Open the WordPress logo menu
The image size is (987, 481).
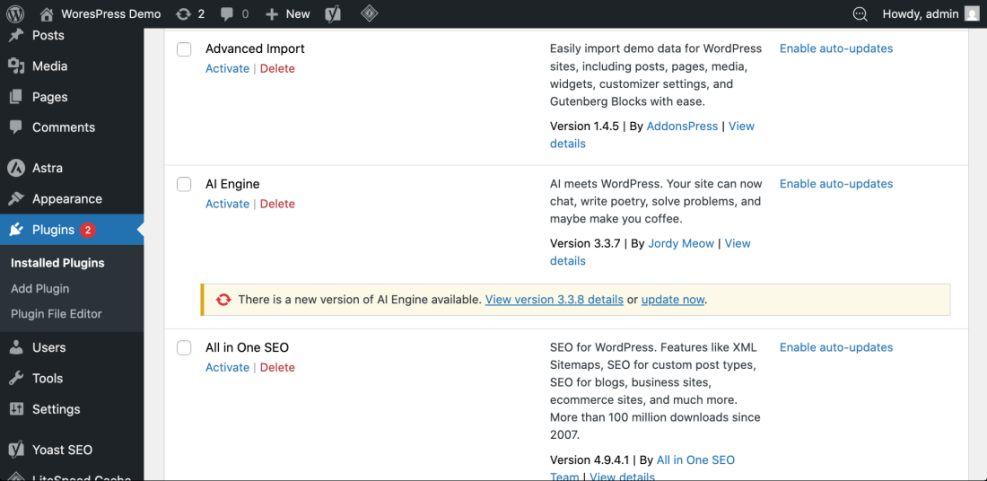coord(15,14)
